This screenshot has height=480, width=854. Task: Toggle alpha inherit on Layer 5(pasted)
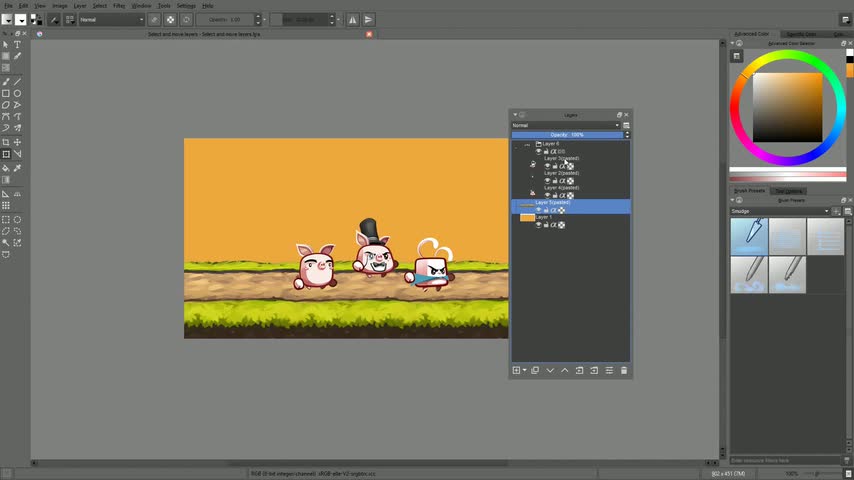pos(553,210)
